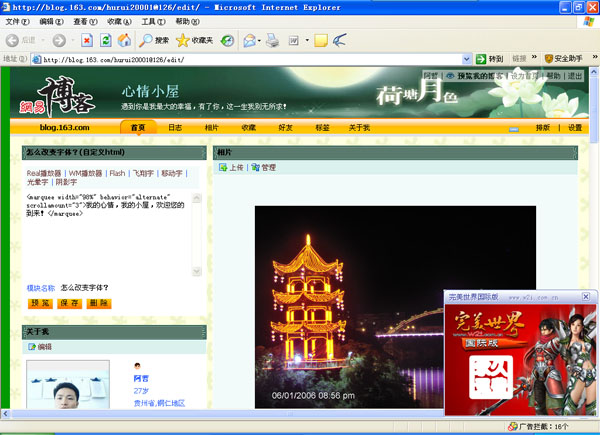Viewport: 600px width, 435px height.
Task: Go to Home page icon
Action: click(x=124, y=40)
